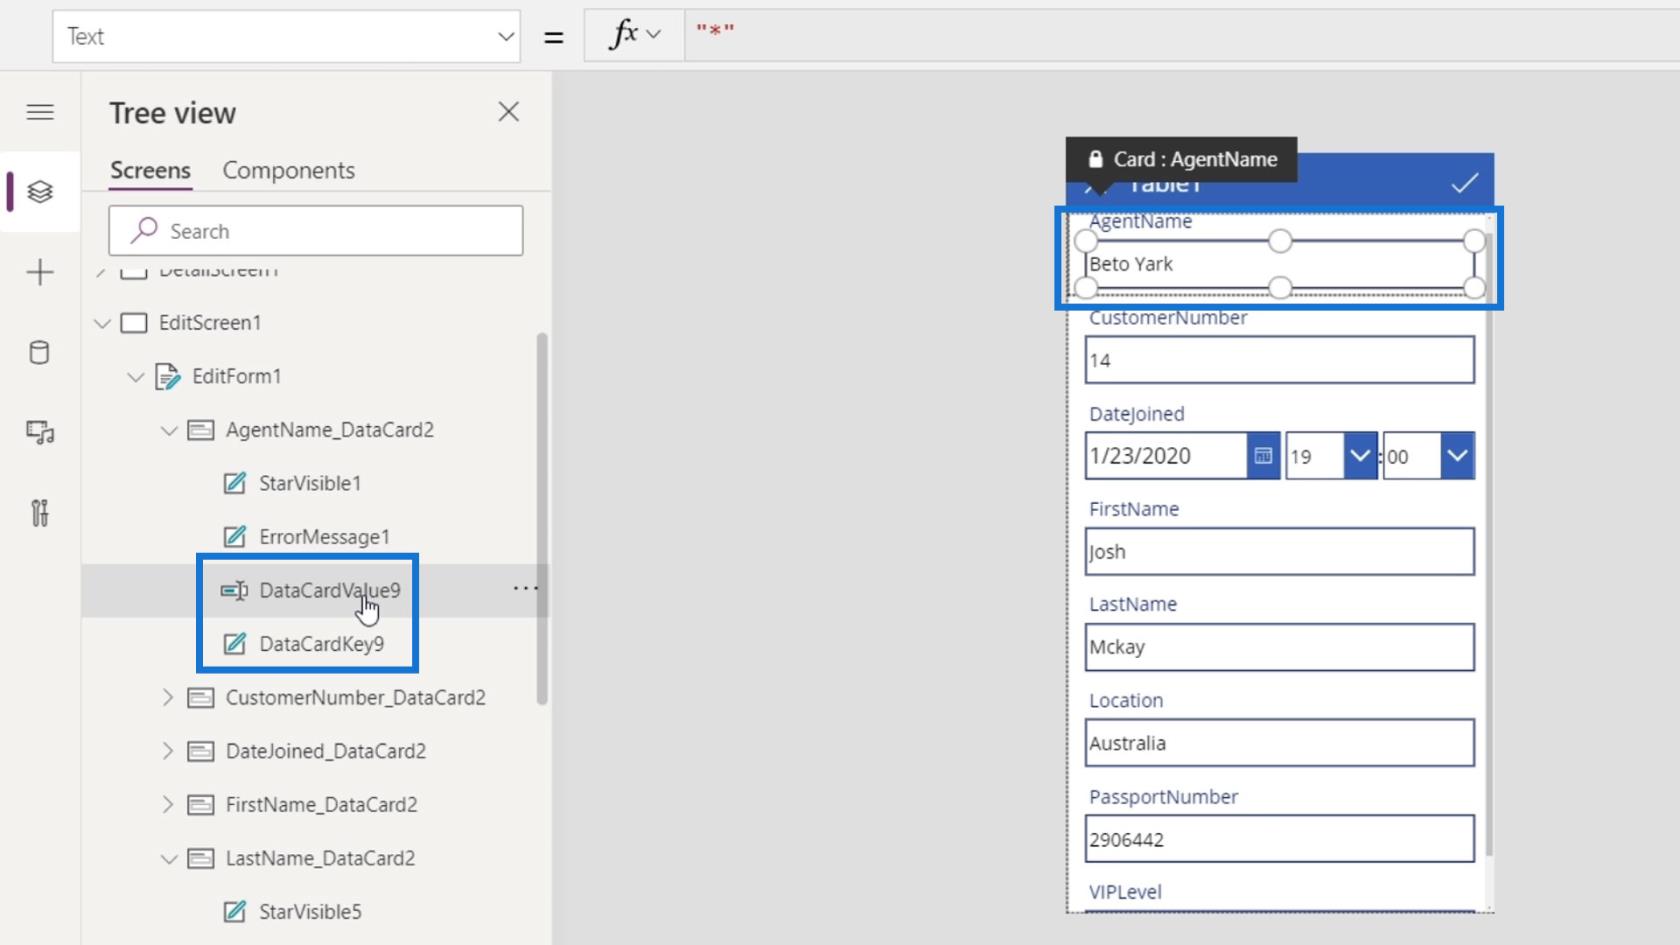Click the form canvas scrollbar
This screenshot has width=1680, height=945.
[1489, 545]
